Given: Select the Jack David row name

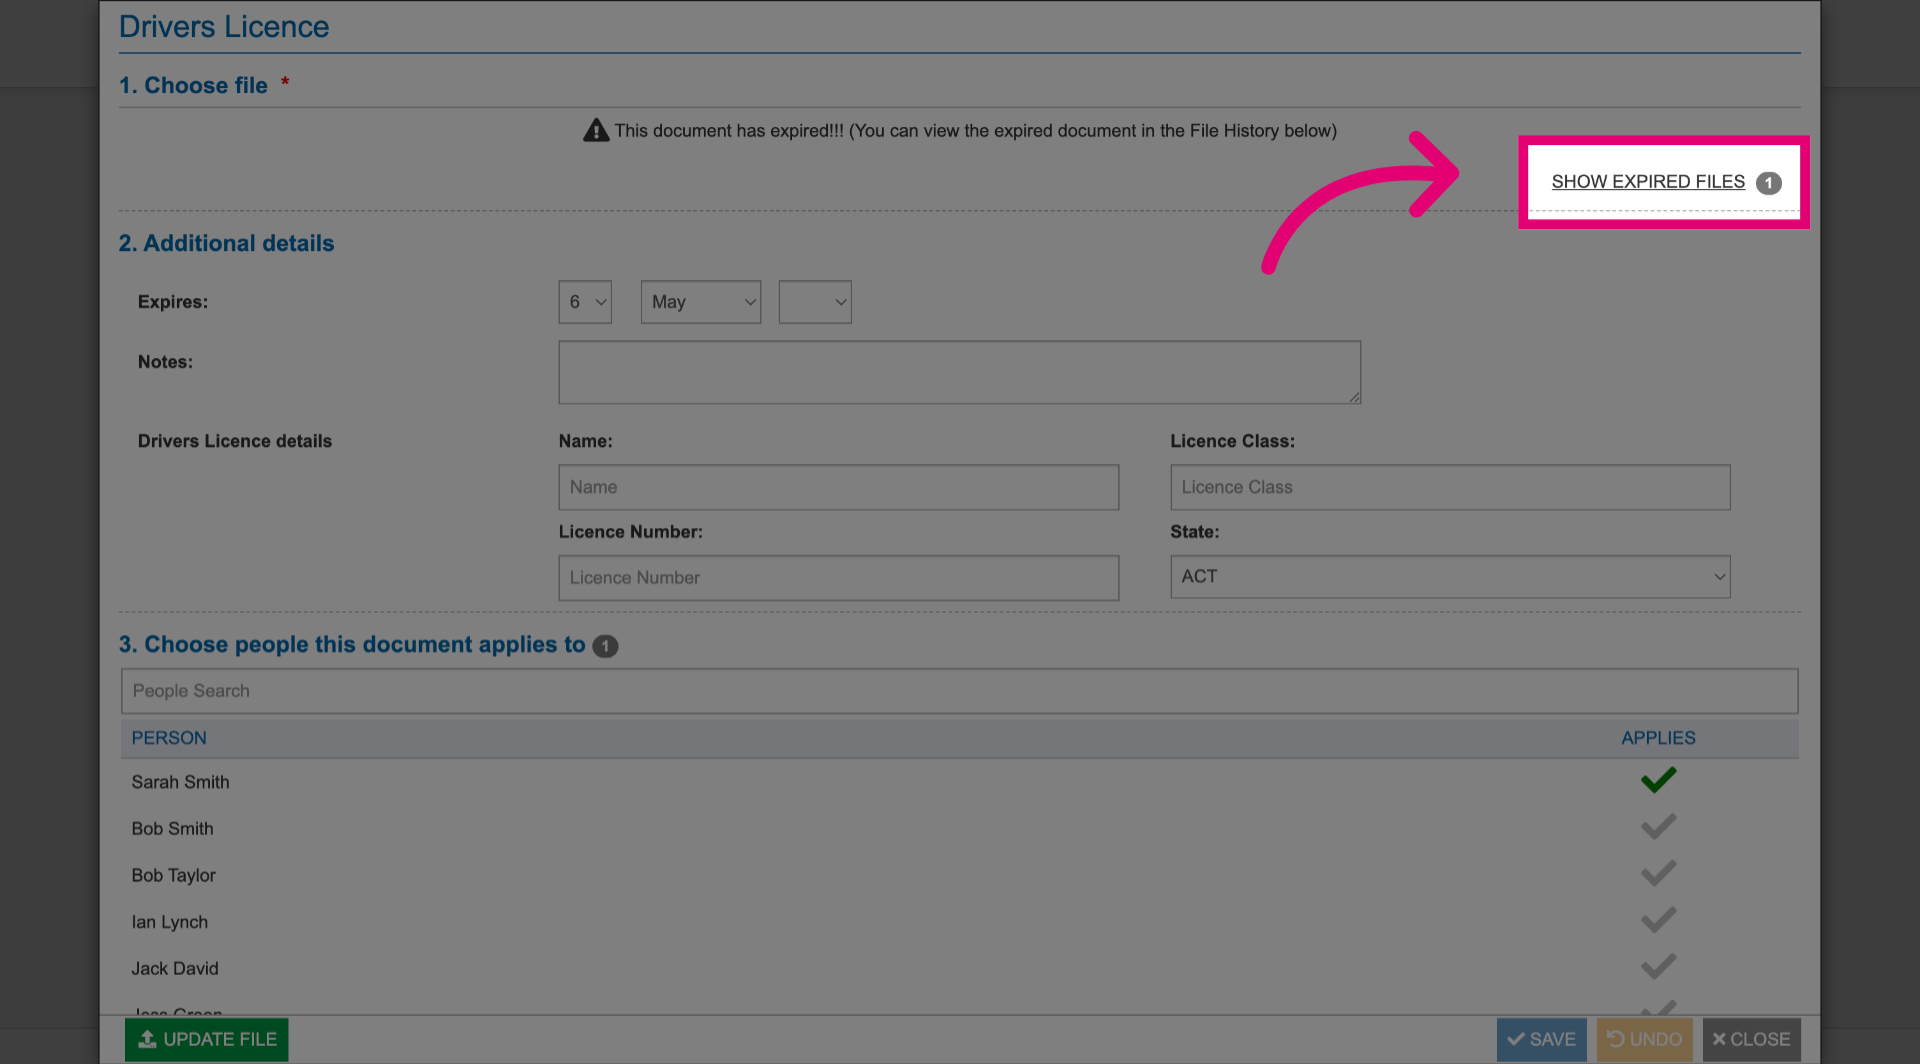Looking at the screenshot, I should tap(174, 968).
